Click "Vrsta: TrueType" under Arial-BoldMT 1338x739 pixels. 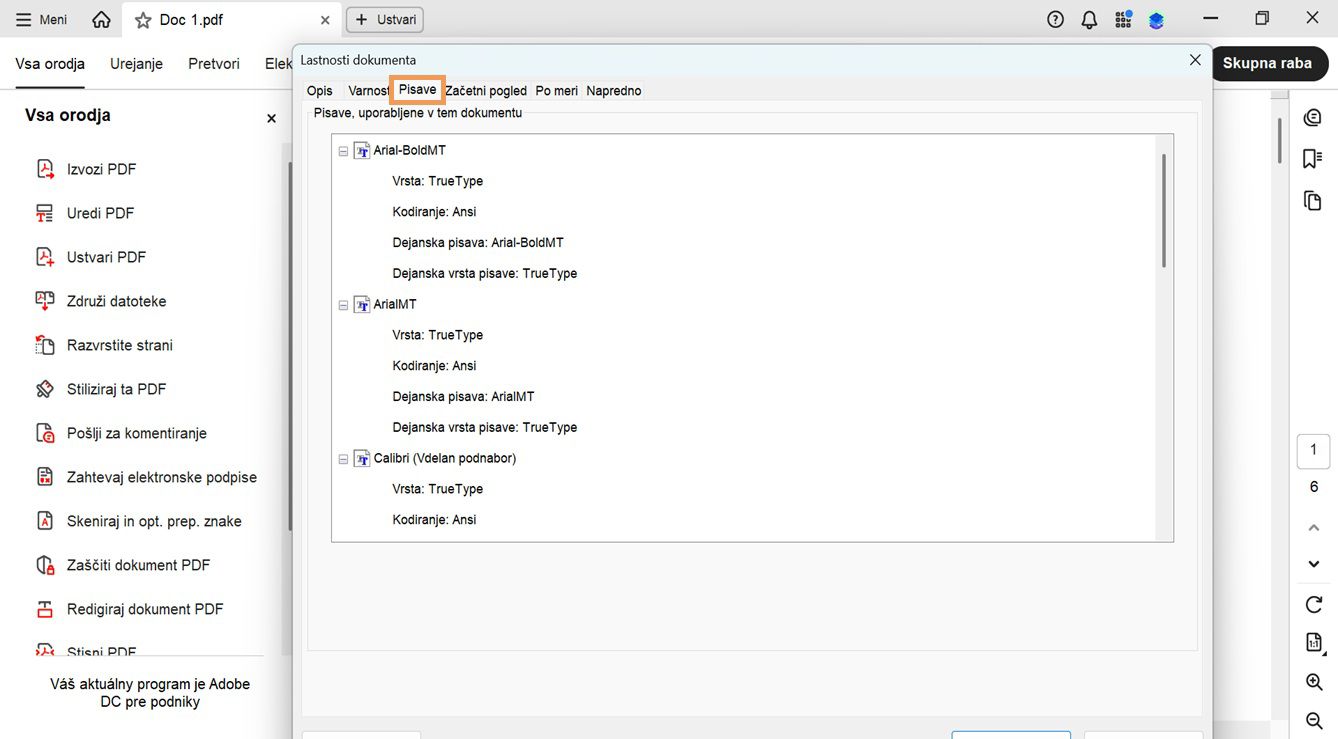point(438,182)
